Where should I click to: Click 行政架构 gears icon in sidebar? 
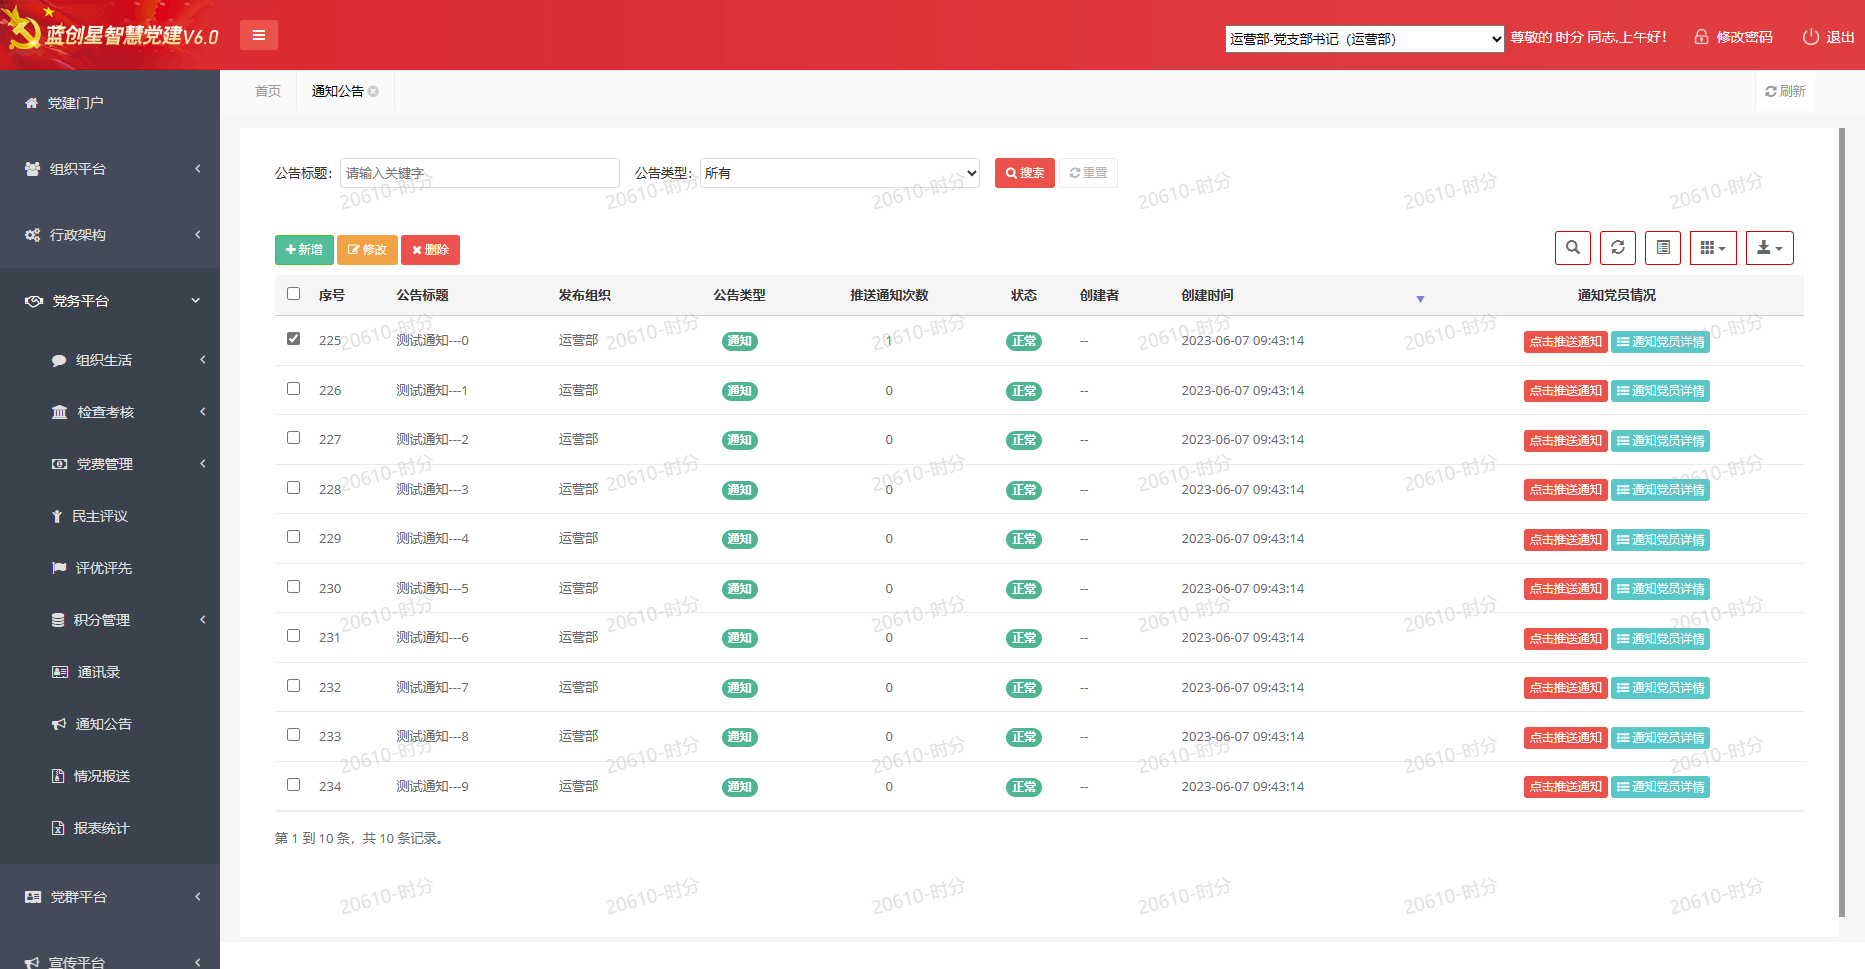pyautogui.click(x=33, y=235)
